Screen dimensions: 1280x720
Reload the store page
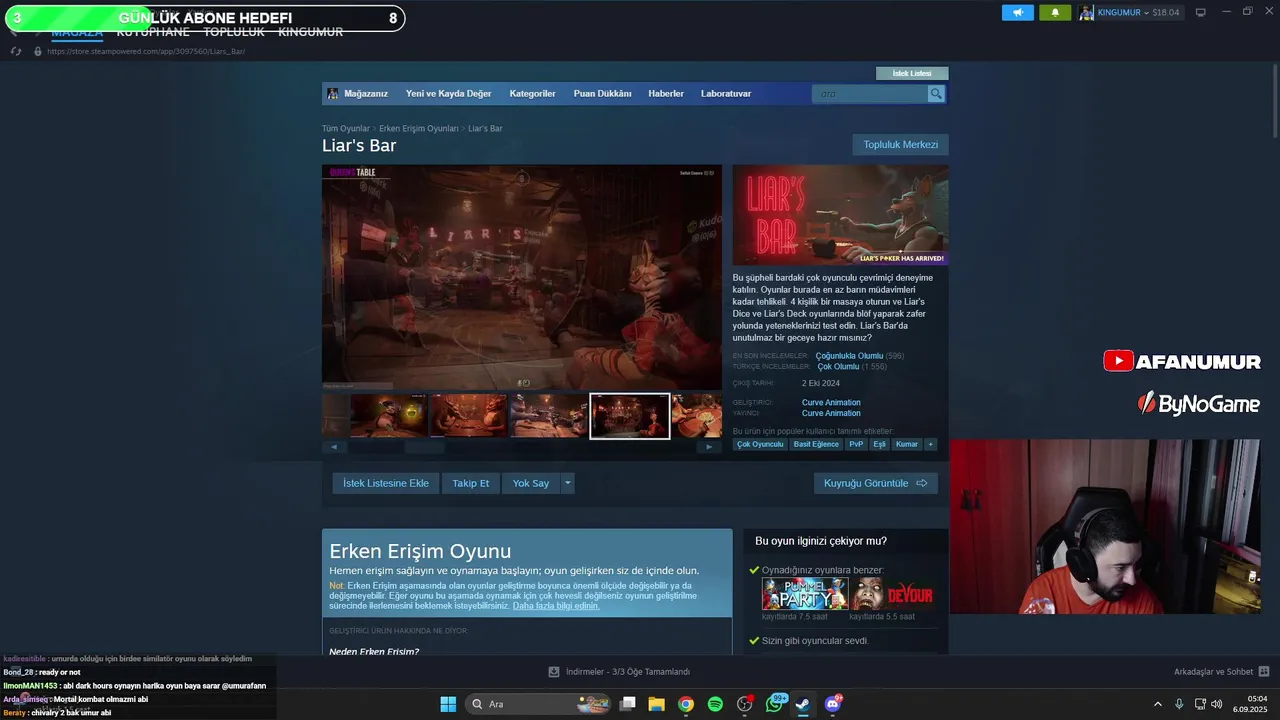[15, 51]
